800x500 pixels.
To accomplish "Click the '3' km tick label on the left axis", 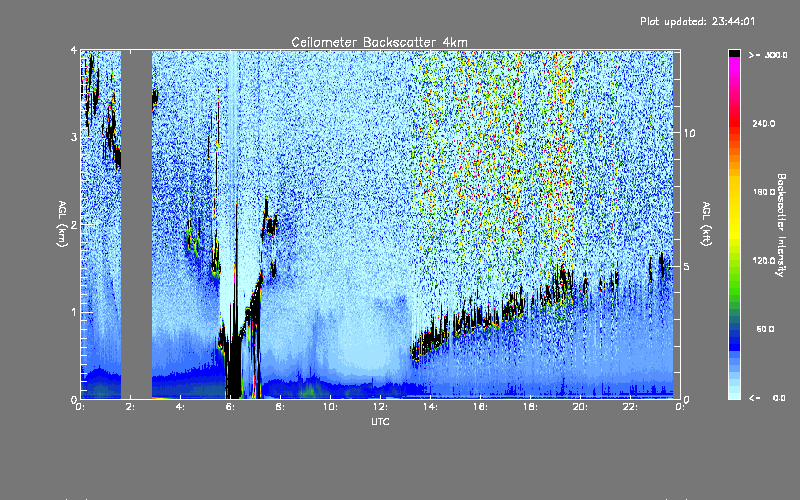I will click(x=74, y=137).
